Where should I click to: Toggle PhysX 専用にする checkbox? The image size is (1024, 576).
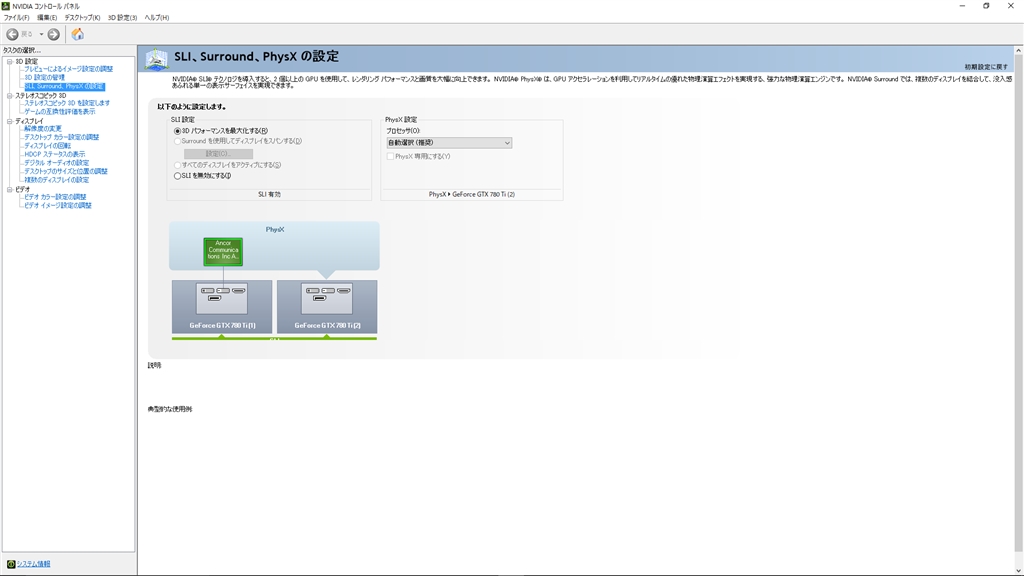(391, 157)
